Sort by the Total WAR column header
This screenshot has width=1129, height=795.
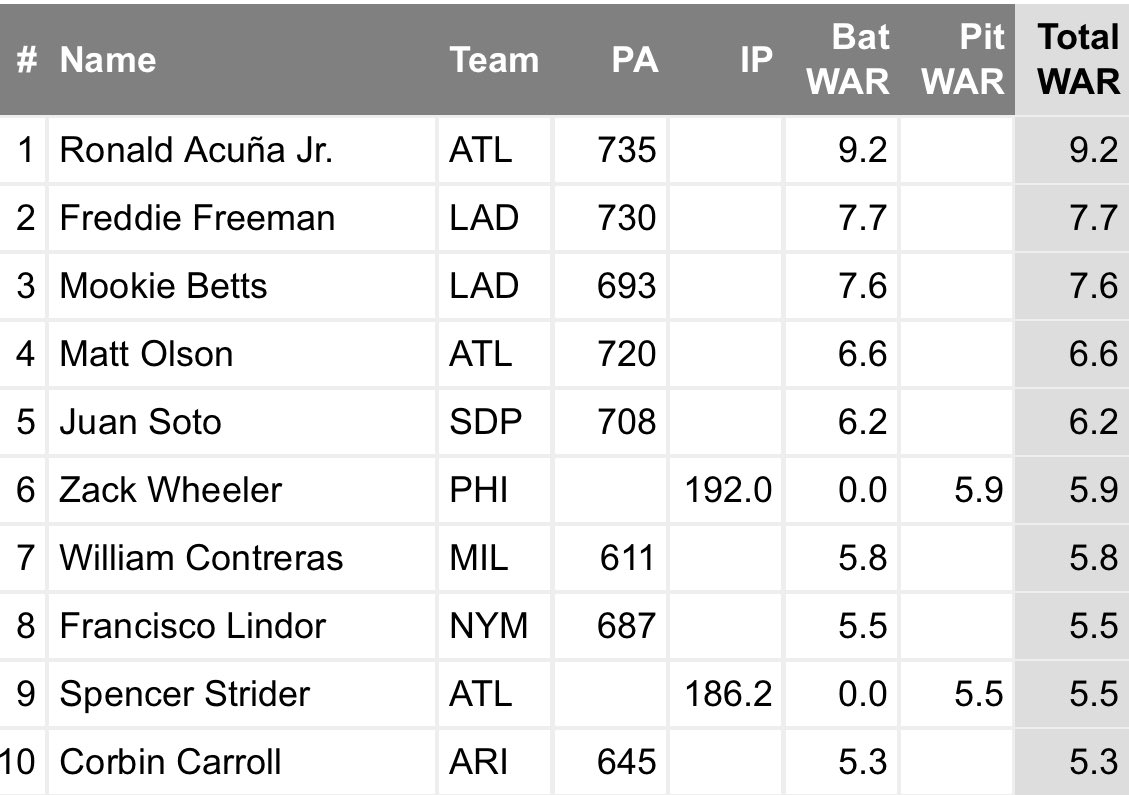(x=1078, y=59)
